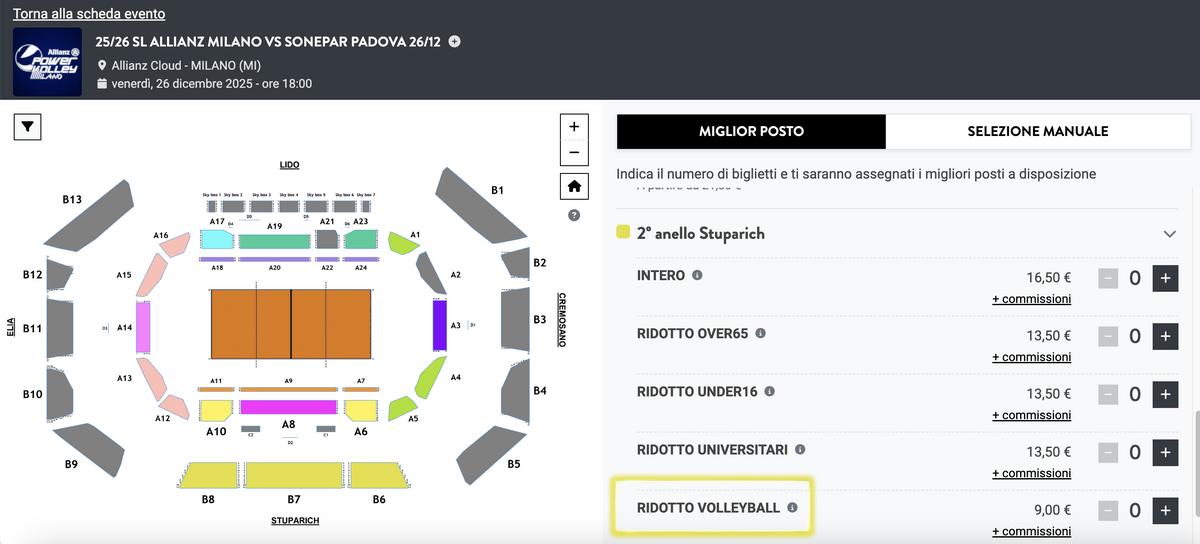Go back via Torna alla scheda evento
The width and height of the screenshot is (1200, 544).
point(89,14)
